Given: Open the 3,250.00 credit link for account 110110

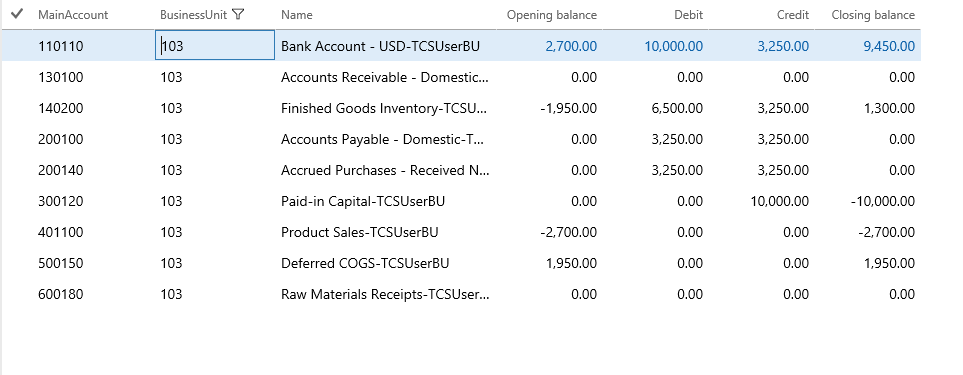Looking at the screenshot, I should point(783,46).
